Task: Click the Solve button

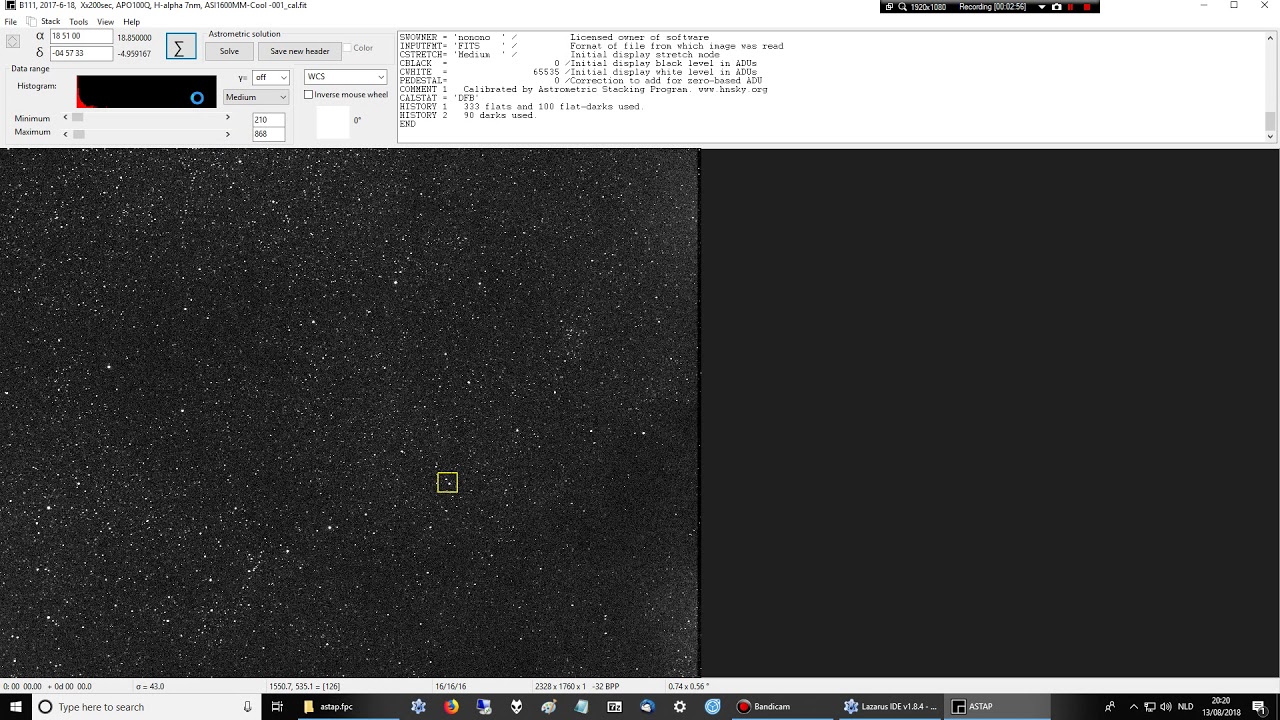Action: coord(230,51)
